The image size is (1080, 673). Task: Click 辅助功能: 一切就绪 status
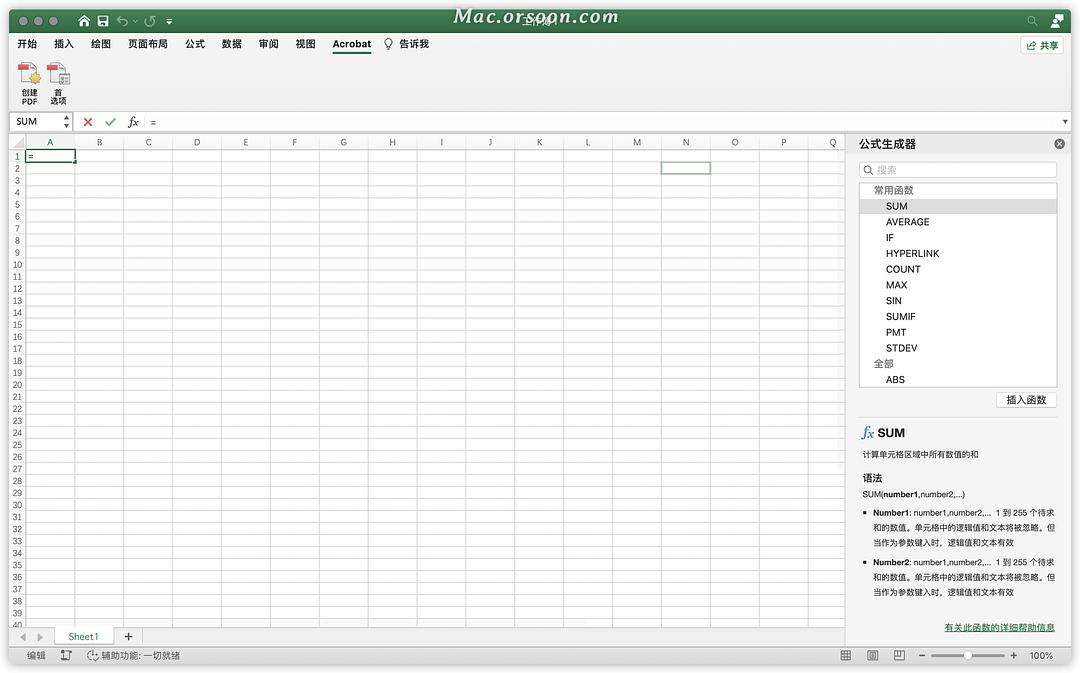point(133,656)
